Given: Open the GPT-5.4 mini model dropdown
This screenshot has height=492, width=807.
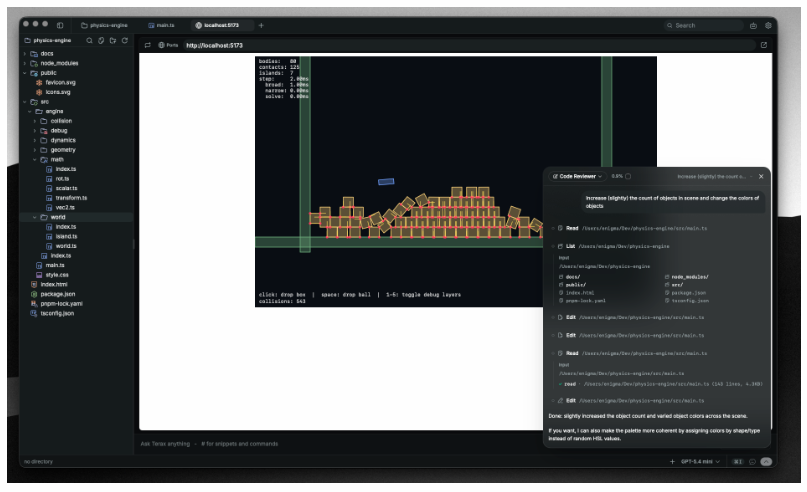Looking at the screenshot, I should coord(700,462).
